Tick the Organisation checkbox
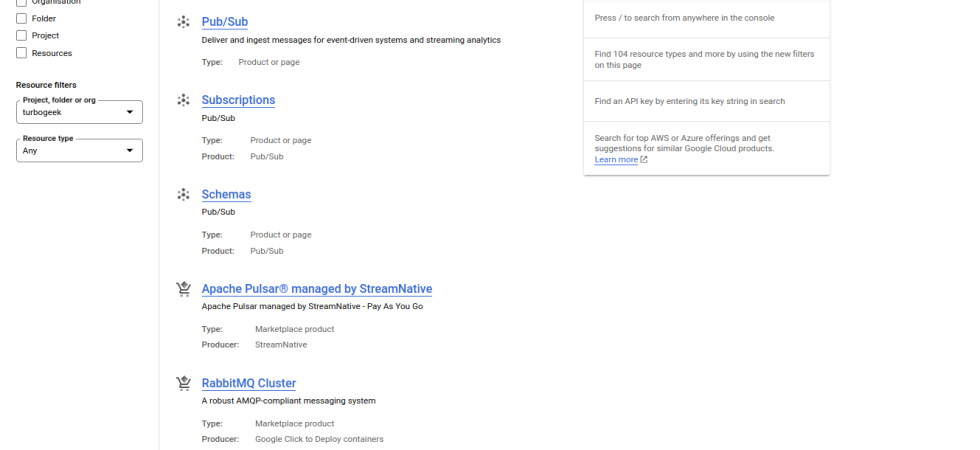The height and width of the screenshot is (450, 980). 21,2
